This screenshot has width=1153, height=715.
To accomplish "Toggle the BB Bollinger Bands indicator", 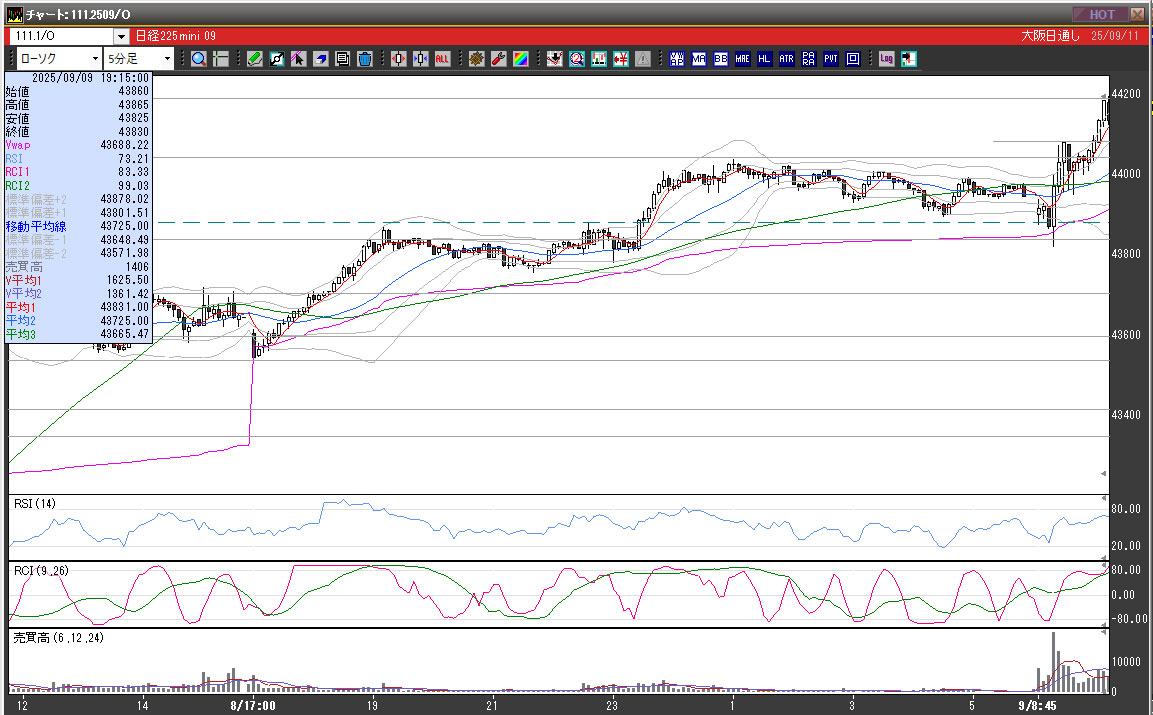I will click(x=721, y=59).
